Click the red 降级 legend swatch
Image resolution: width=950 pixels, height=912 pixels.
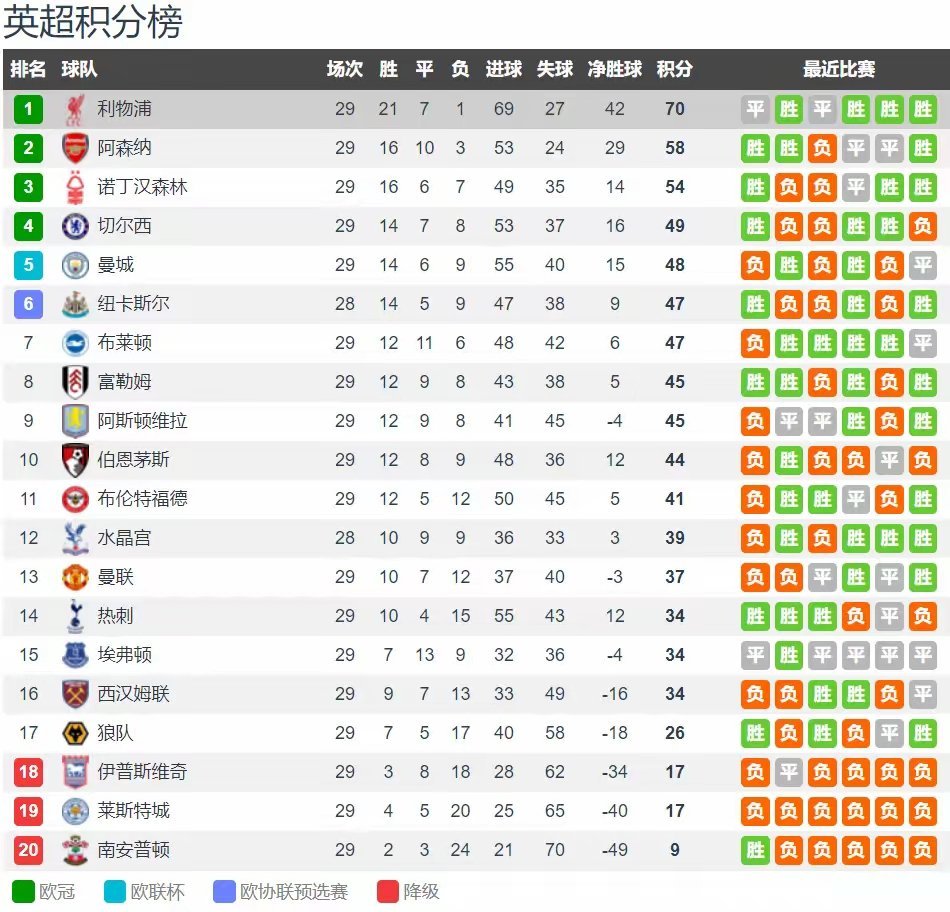point(388,891)
